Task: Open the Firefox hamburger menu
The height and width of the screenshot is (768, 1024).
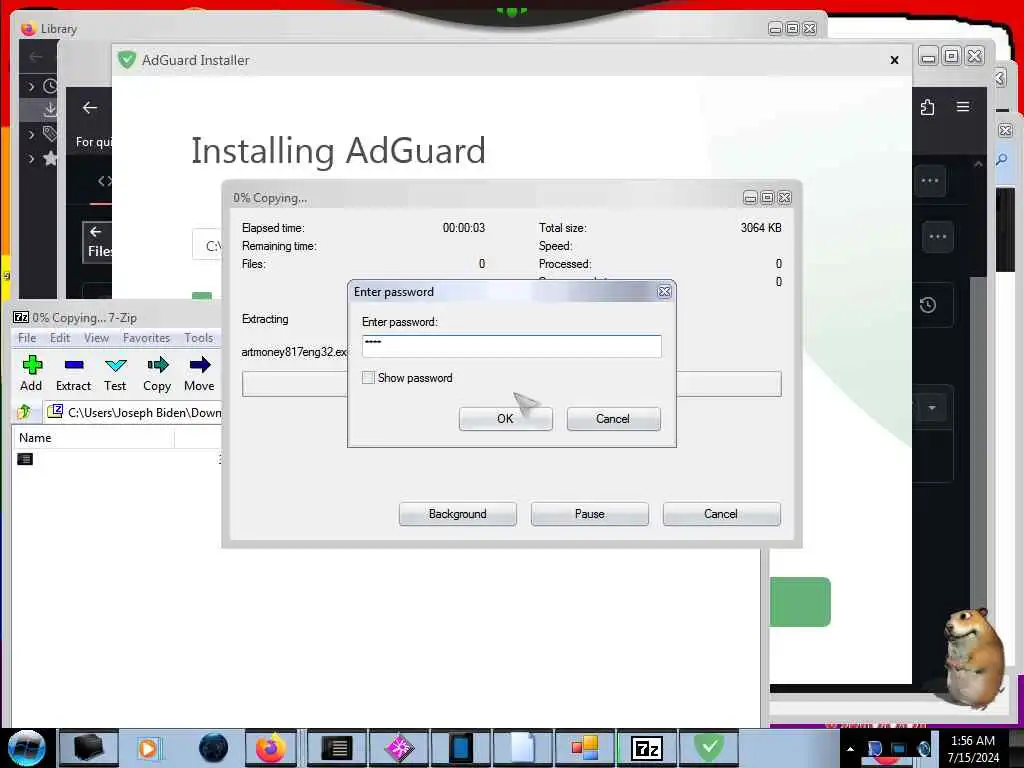Action: 963,106
